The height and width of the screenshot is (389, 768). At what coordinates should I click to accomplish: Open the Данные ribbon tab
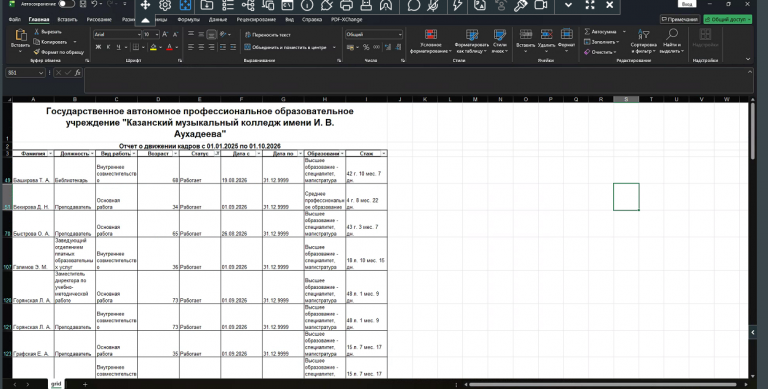click(218, 20)
